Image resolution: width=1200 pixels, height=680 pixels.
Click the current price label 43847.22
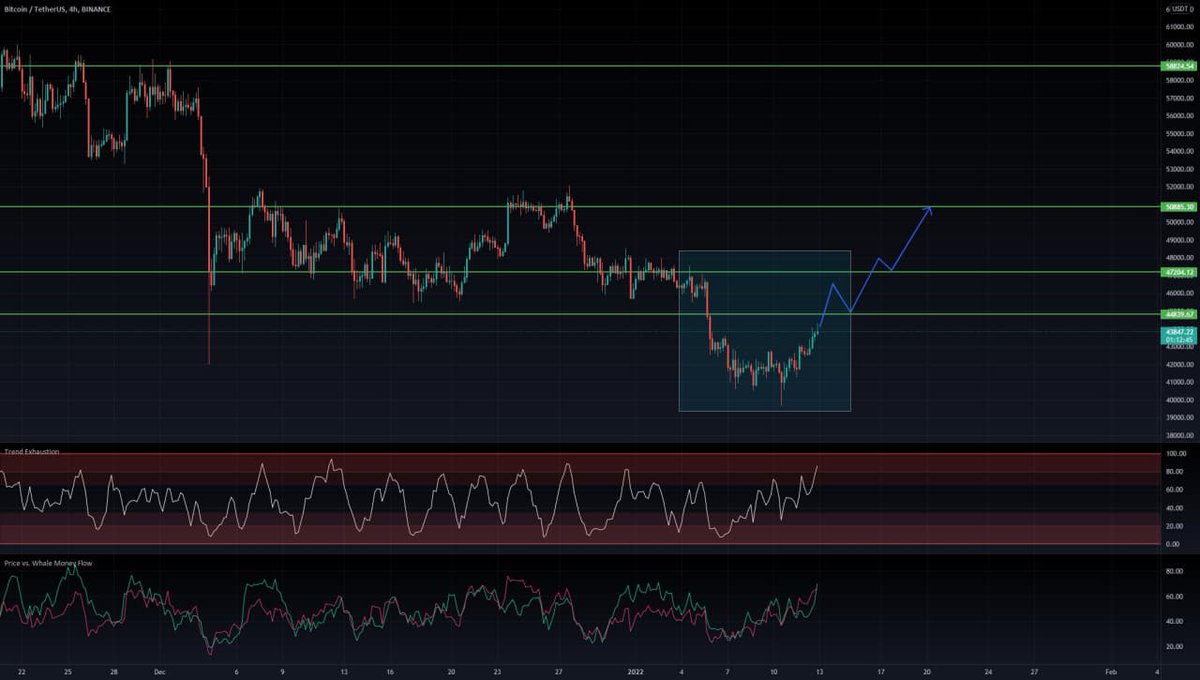1179,331
